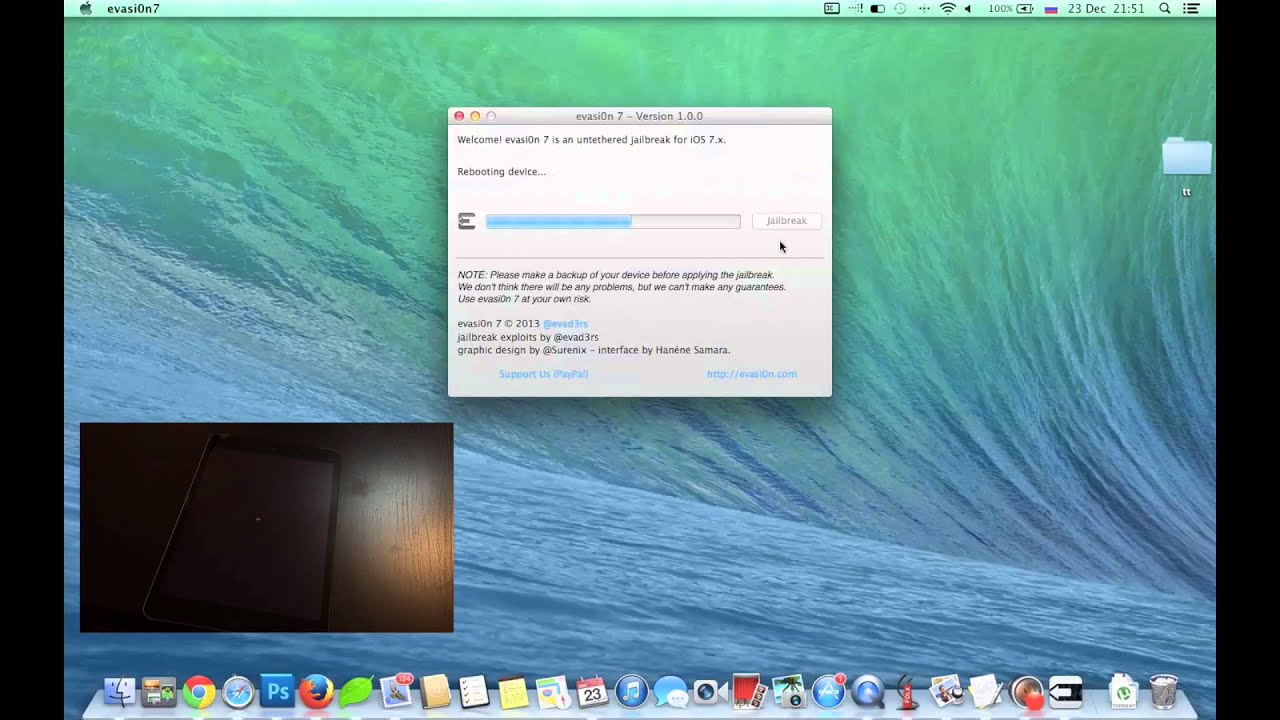Open yellow Stickies notes in Dock
1280x720 pixels.
click(x=513, y=692)
